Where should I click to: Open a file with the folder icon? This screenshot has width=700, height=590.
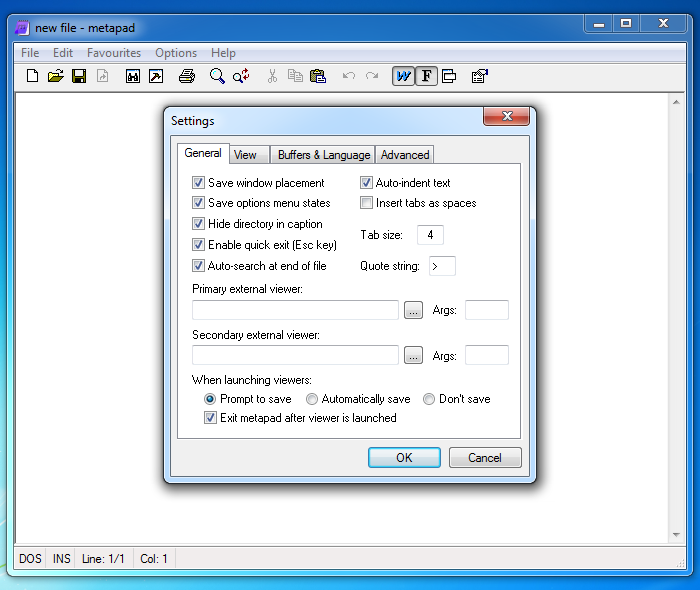pos(56,76)
